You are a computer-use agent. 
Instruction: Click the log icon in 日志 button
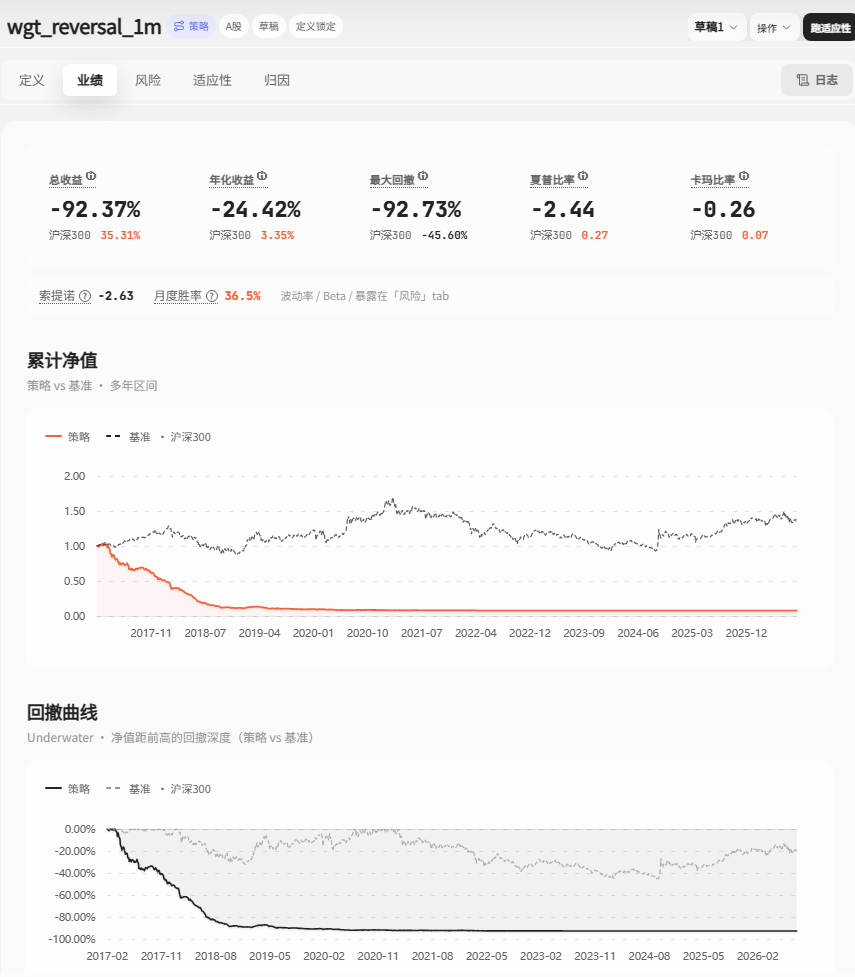coord(803,80)
